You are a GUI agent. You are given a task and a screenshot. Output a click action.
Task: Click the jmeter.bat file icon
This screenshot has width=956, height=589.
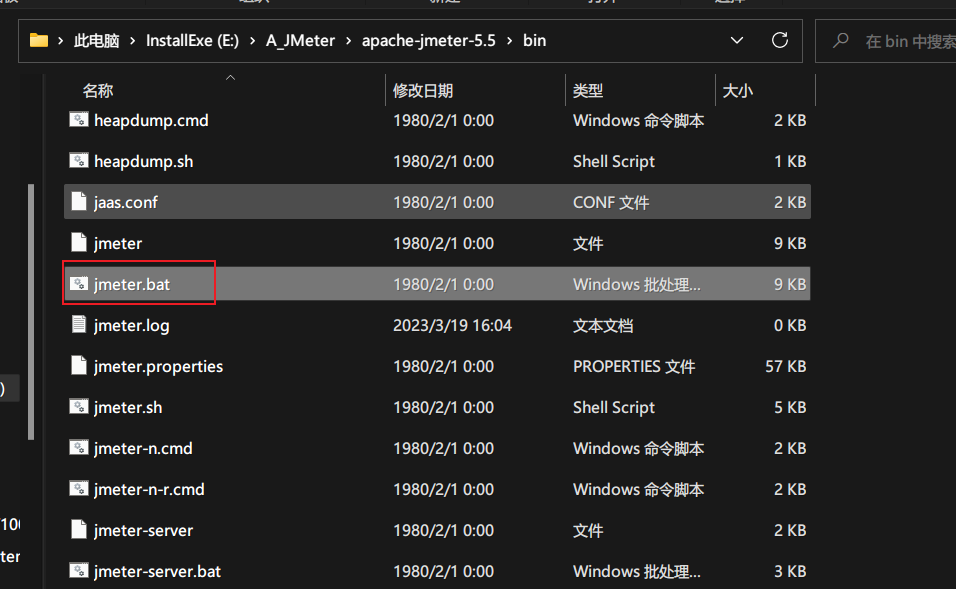(x=79, y=284)
